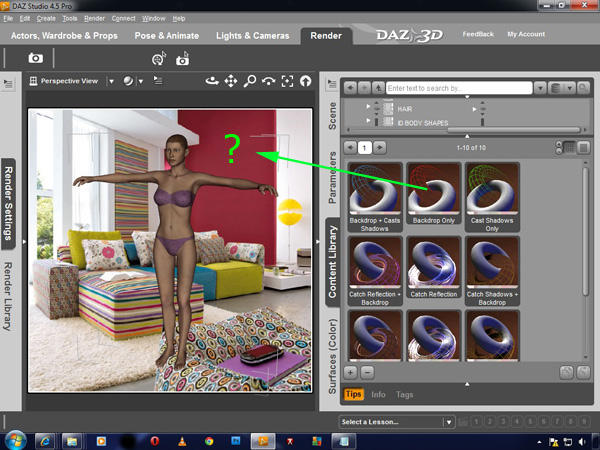The width and height of the screenshot is (600, 450).
Task: Go to next content page
Action: click(x=379, y=147)
